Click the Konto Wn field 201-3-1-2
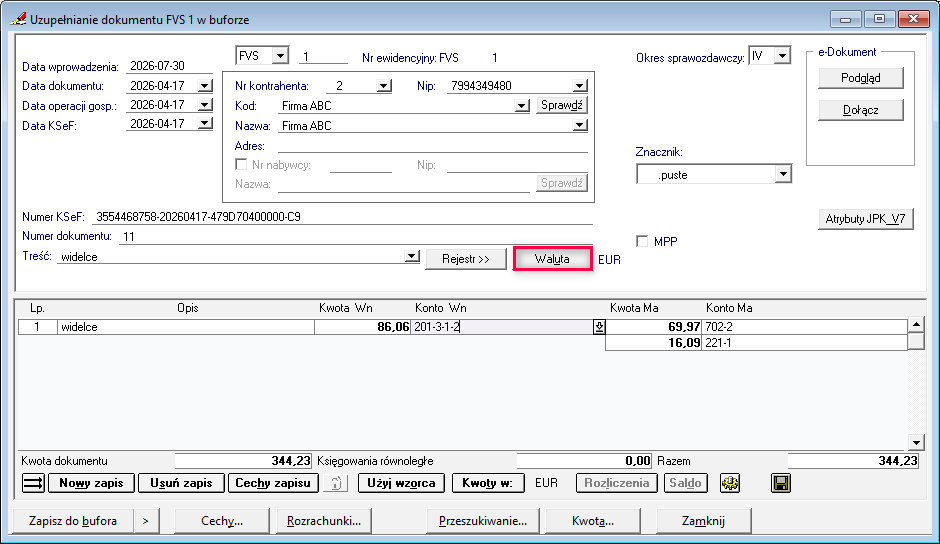This screenshot has height=544, width=940. point(502,327)
